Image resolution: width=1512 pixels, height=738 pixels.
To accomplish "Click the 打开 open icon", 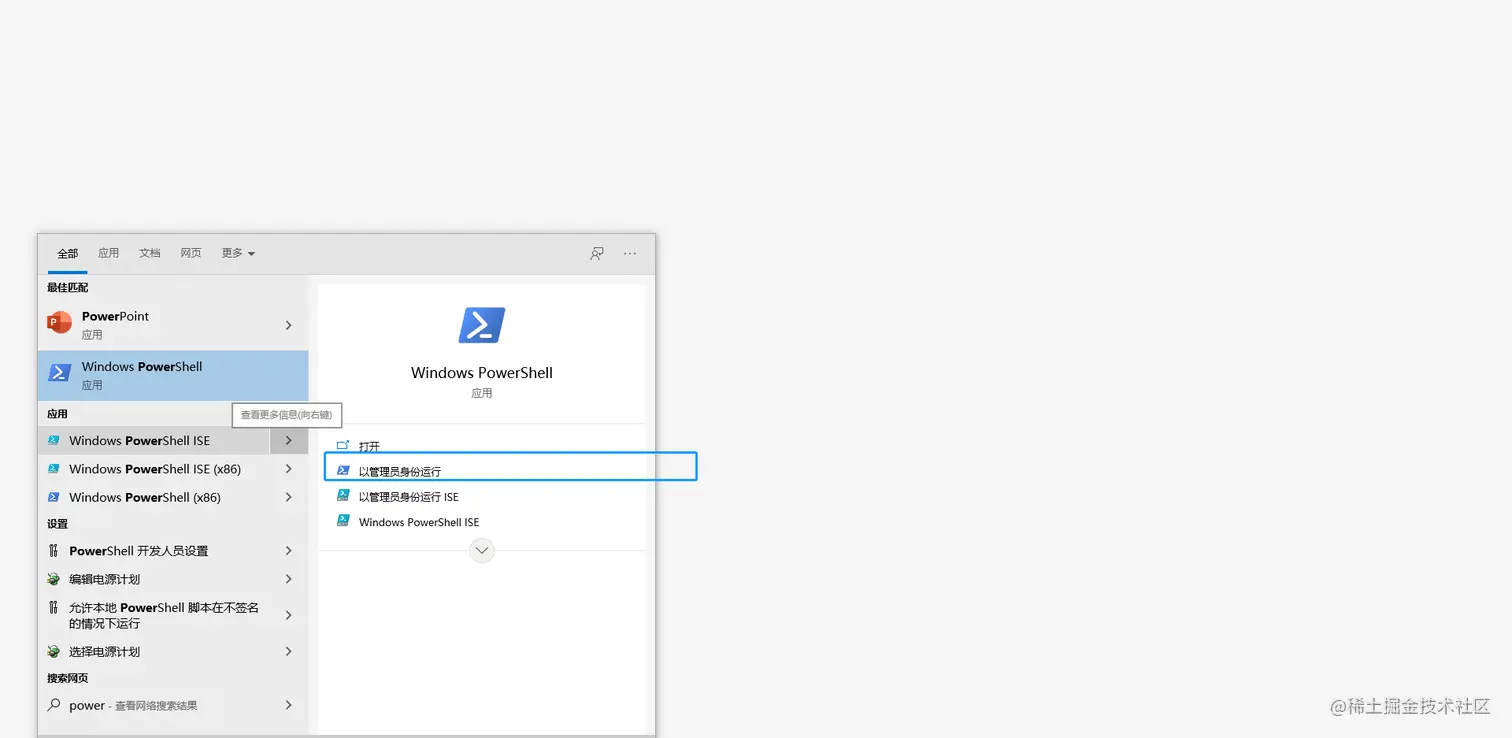I will point(343,446).
